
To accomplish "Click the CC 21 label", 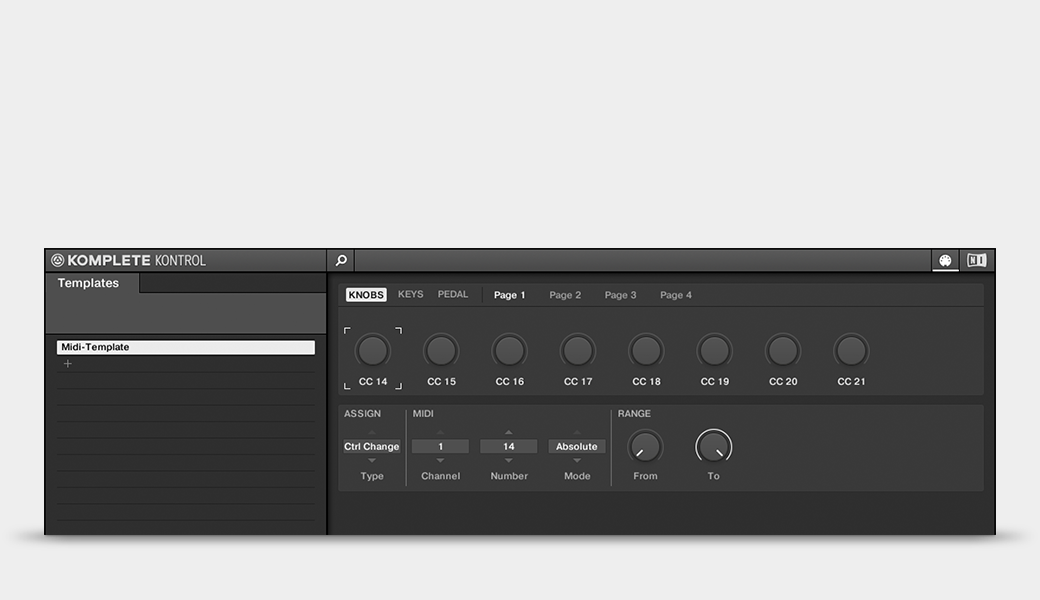I will click(851, 382).
